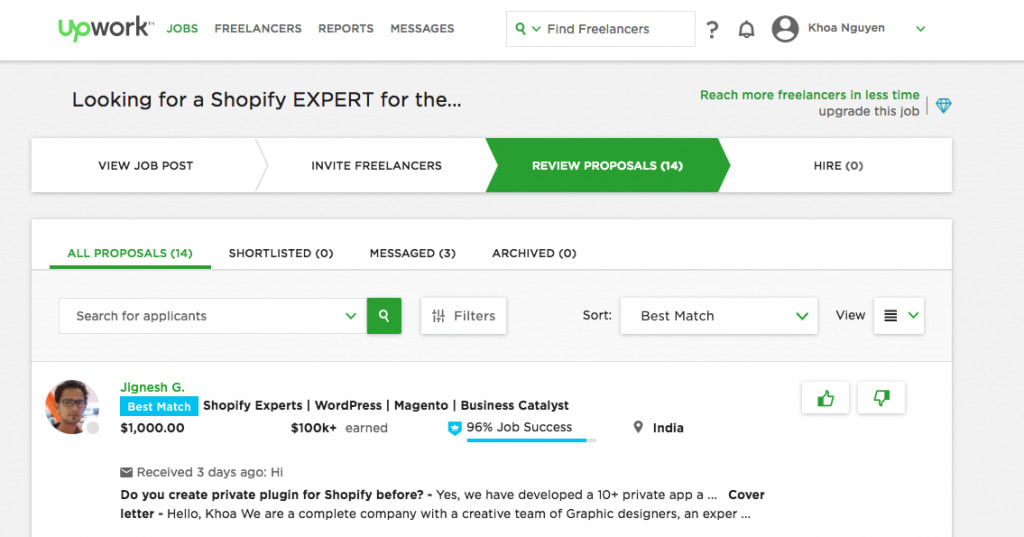Viewport: 1024px width, 537px height.
Task: Click the green search applicants button
Action: click(384, 316)
